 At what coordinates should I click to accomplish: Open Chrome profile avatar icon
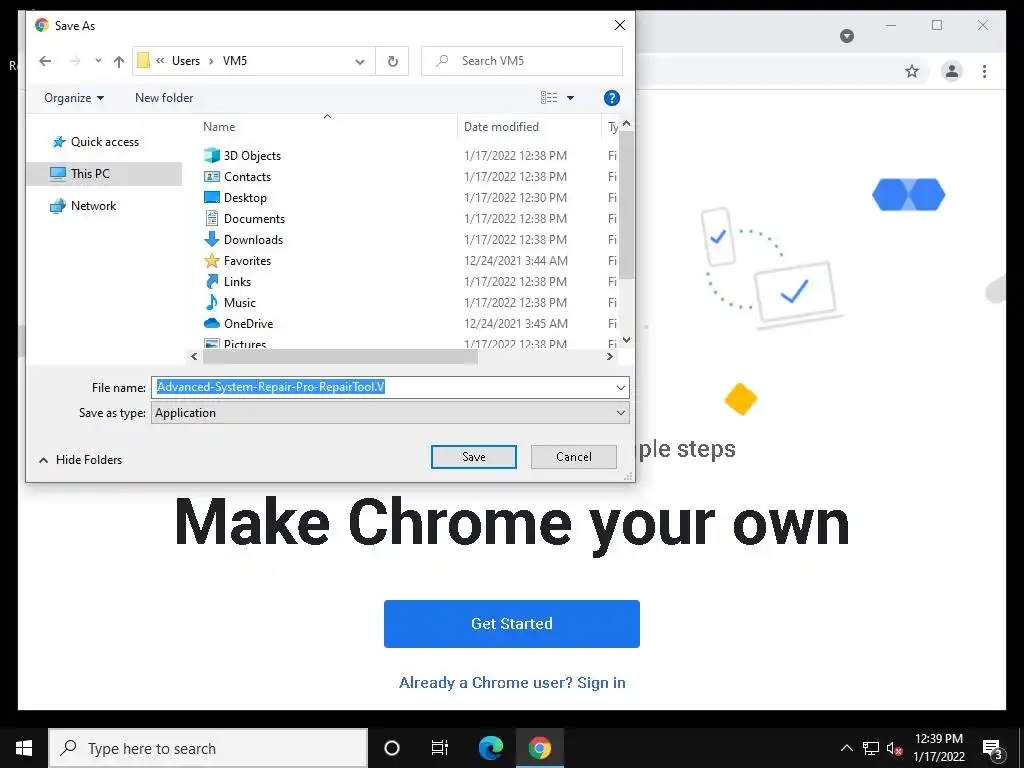click(x=952, y=71)
